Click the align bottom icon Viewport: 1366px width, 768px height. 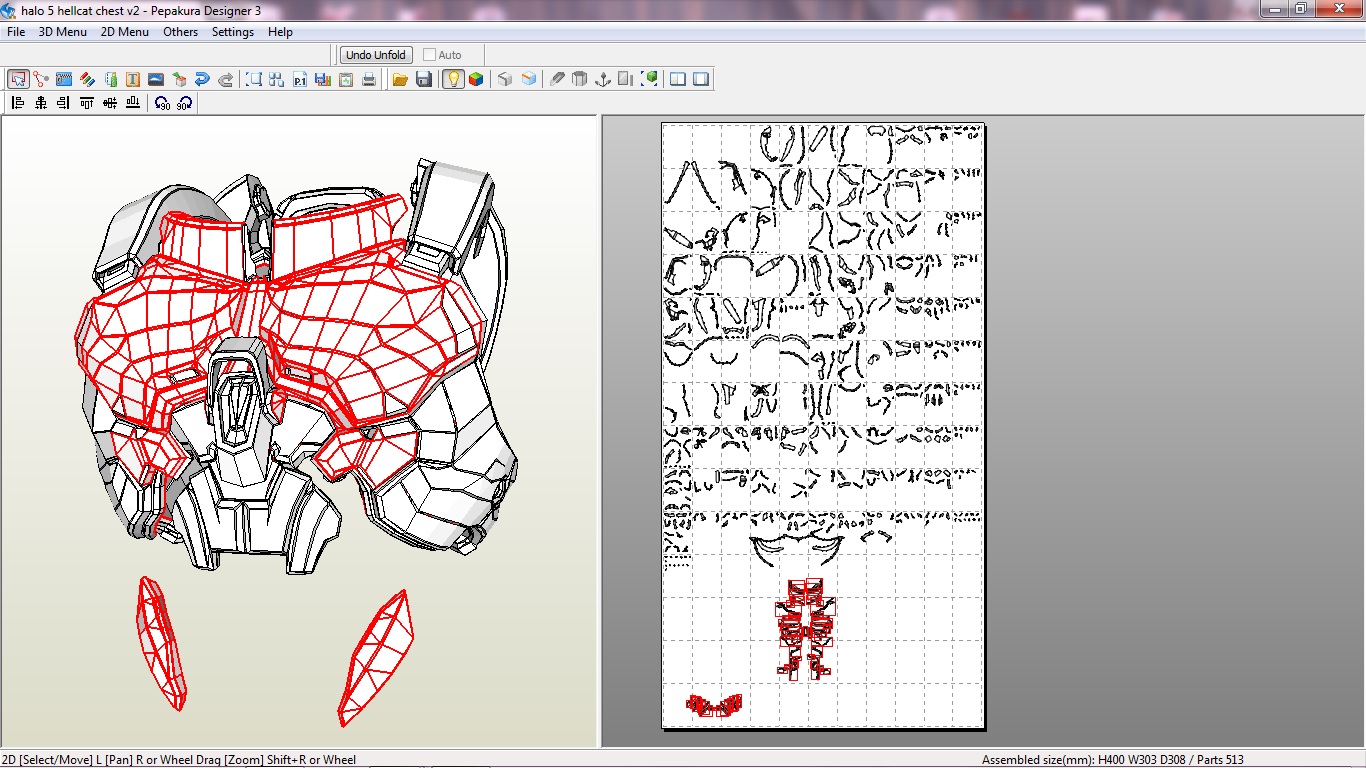[x=133, y=103]
